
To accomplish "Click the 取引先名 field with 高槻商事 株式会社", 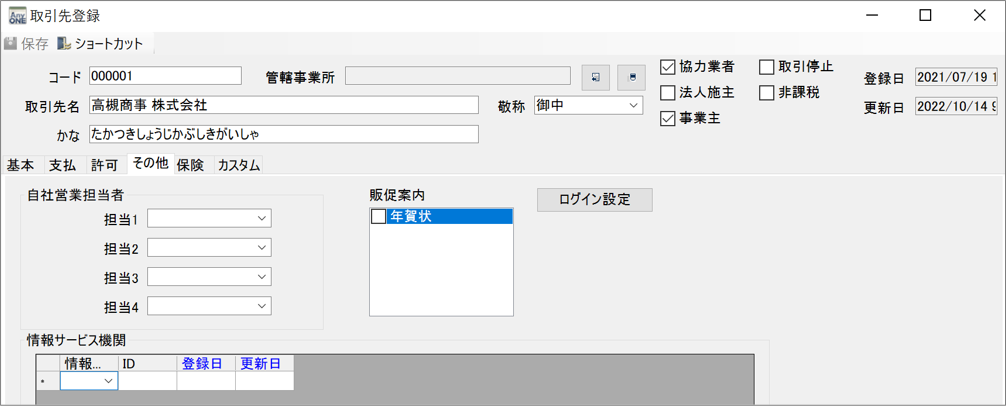I will 284,105.
